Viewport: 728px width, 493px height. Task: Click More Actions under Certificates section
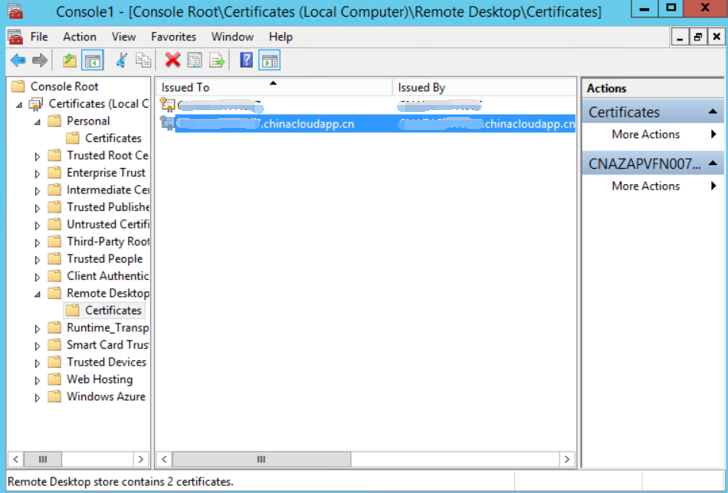(x=645, y=134)
